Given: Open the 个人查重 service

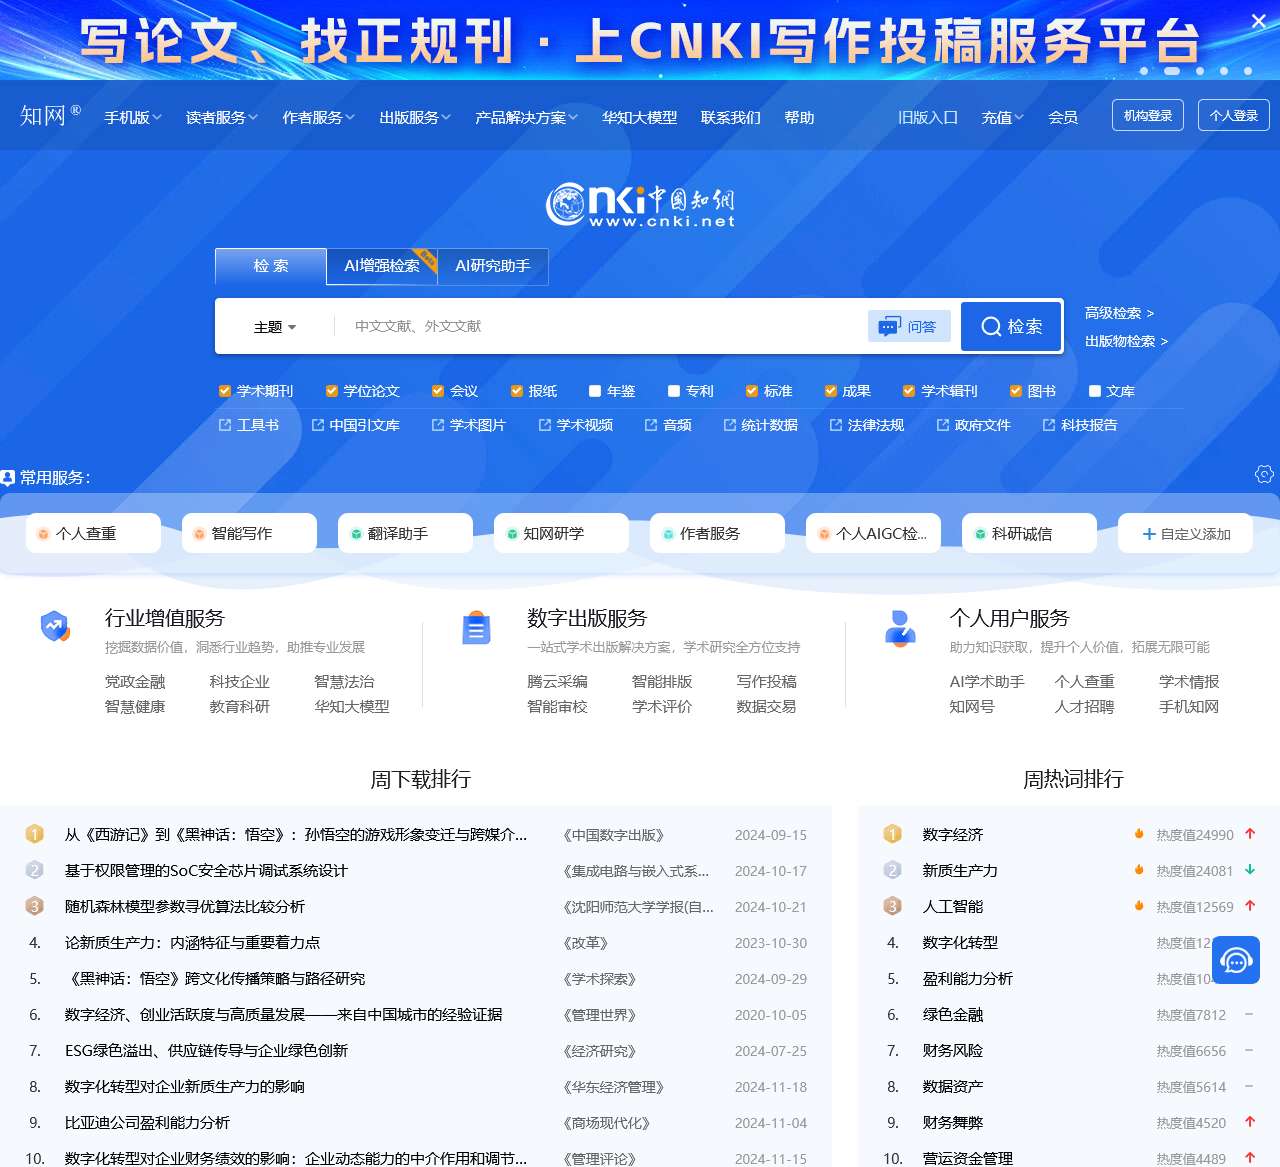Looking at the screenshot, I should click(93, 533).
